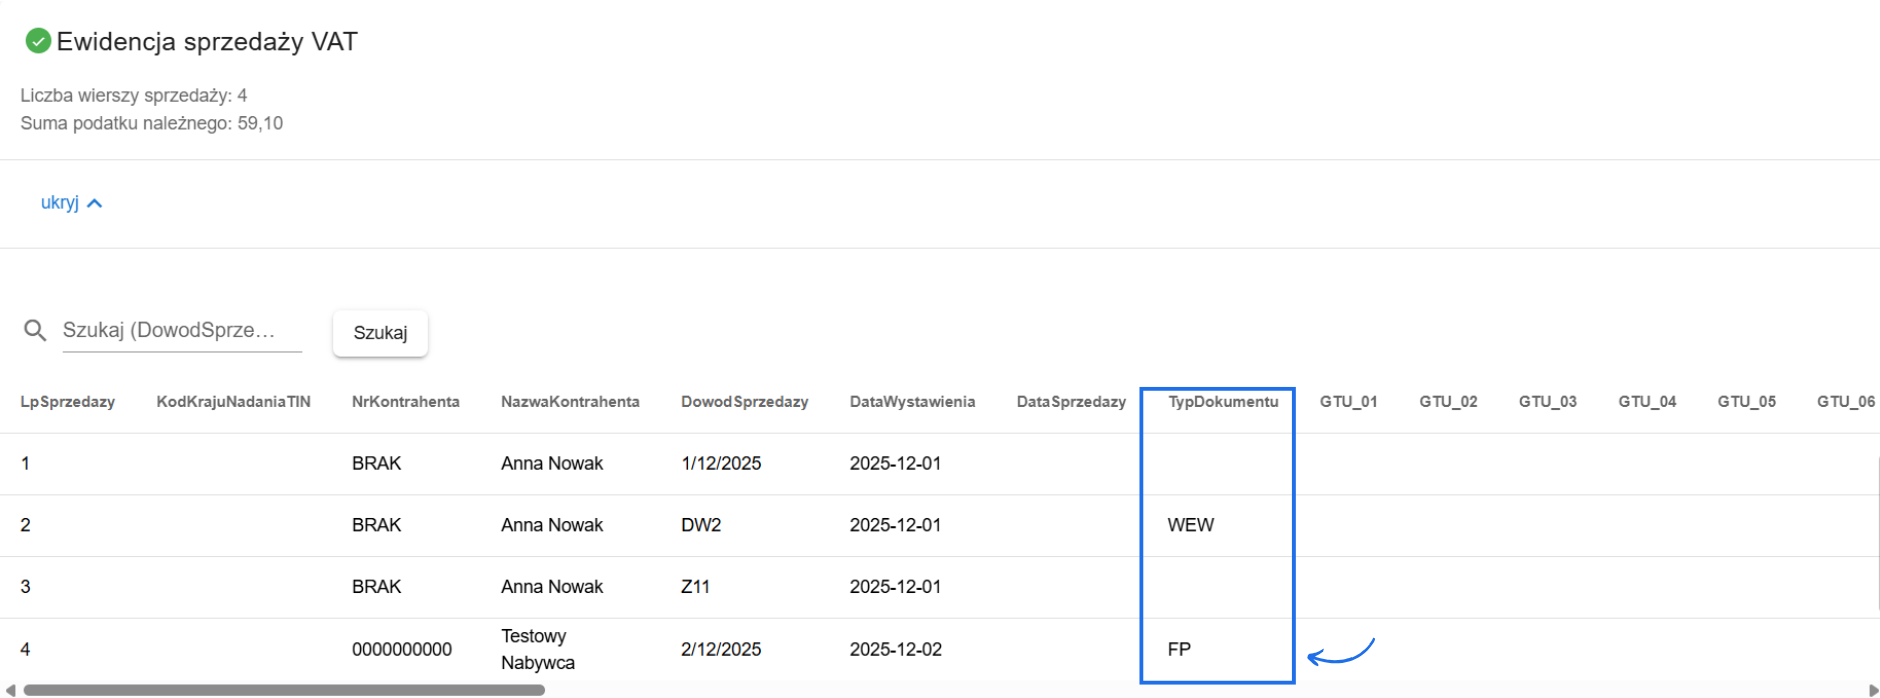Focus the Szukaj search input field
Viewport: 1880px width, 698px height.
point(181,331)
